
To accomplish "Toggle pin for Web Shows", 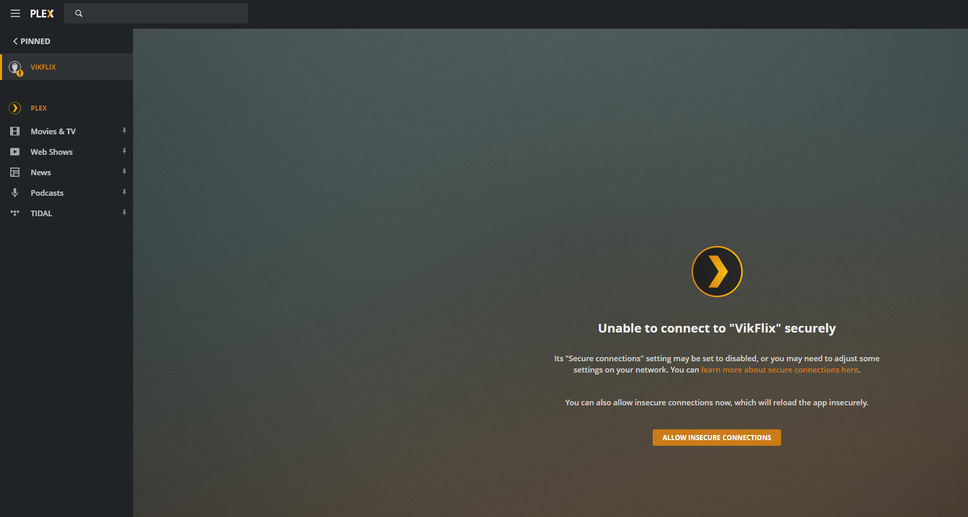I will tap(124, 151).
